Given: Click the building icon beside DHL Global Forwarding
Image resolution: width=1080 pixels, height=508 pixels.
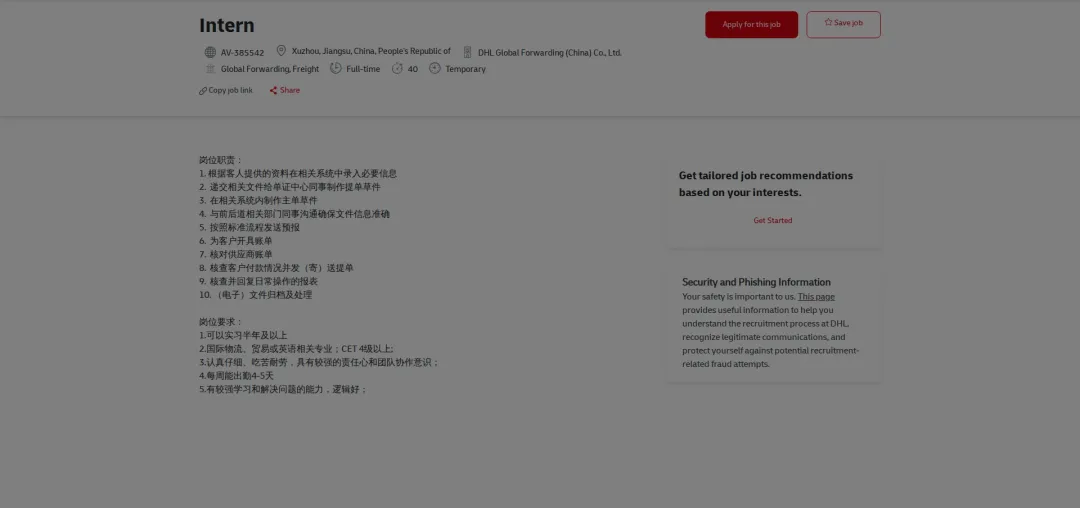Looking at the screenshot, I should click(x=468, y=52).
